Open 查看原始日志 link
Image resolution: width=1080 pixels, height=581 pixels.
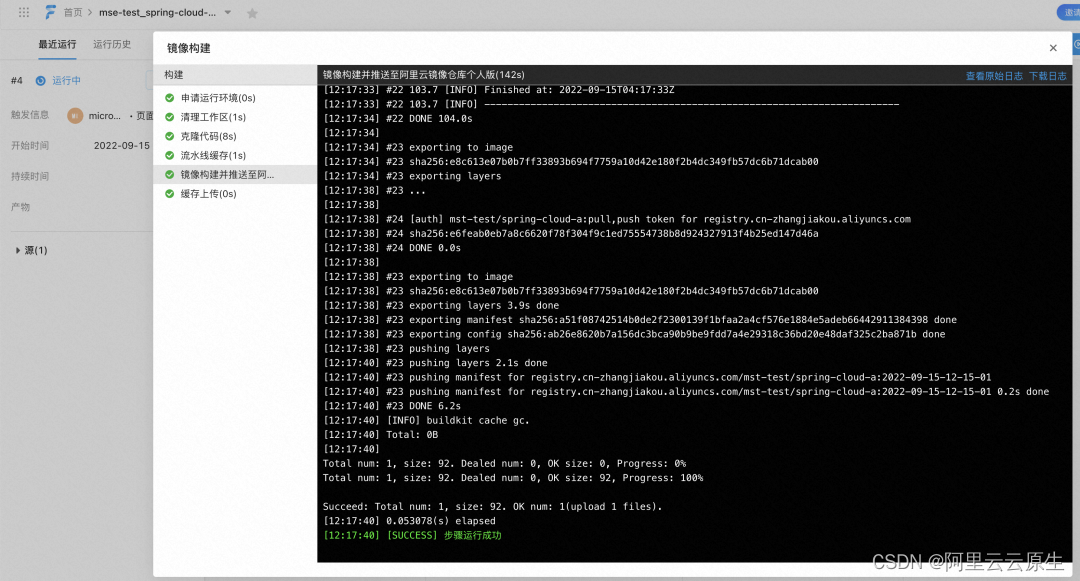tap(994, 76)
